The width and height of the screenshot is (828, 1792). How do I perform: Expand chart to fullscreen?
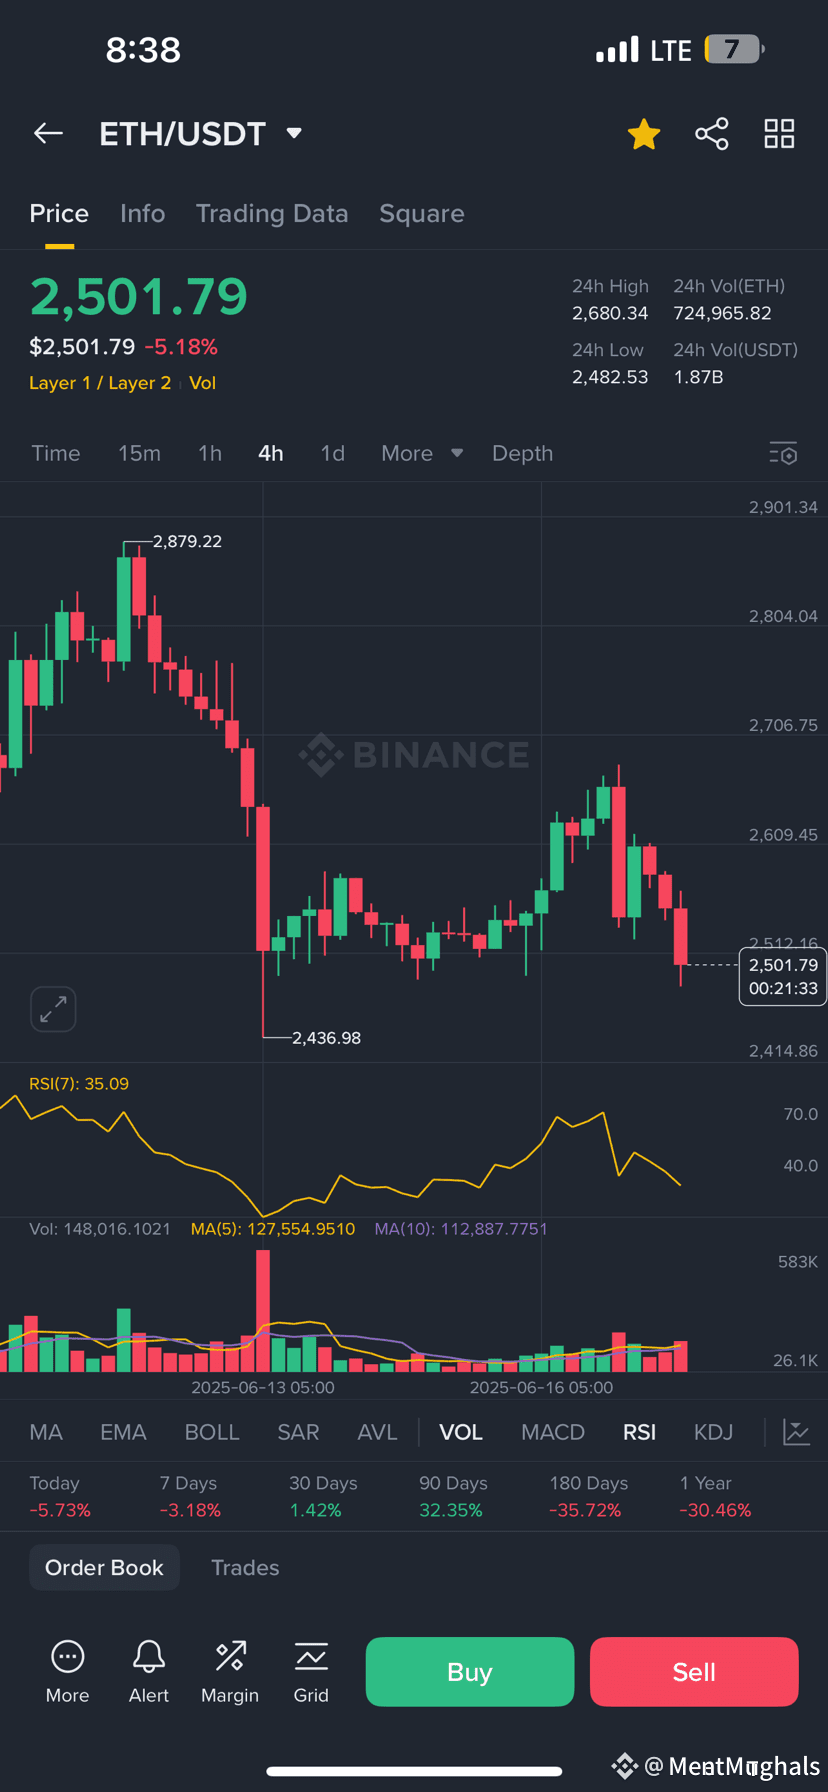click(x=53, y=1009)
